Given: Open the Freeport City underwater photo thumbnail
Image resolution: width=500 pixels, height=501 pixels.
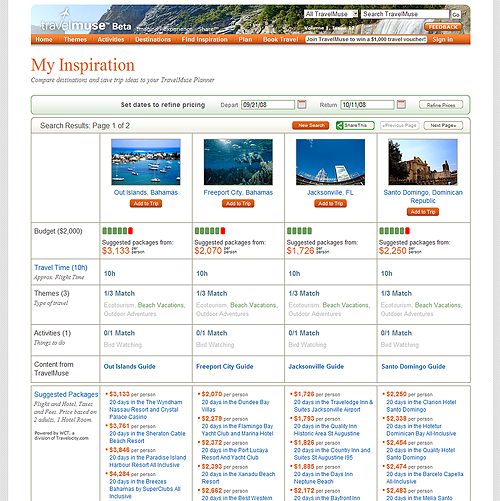Looking at the screenshot, I should click(x=238, y=162).
